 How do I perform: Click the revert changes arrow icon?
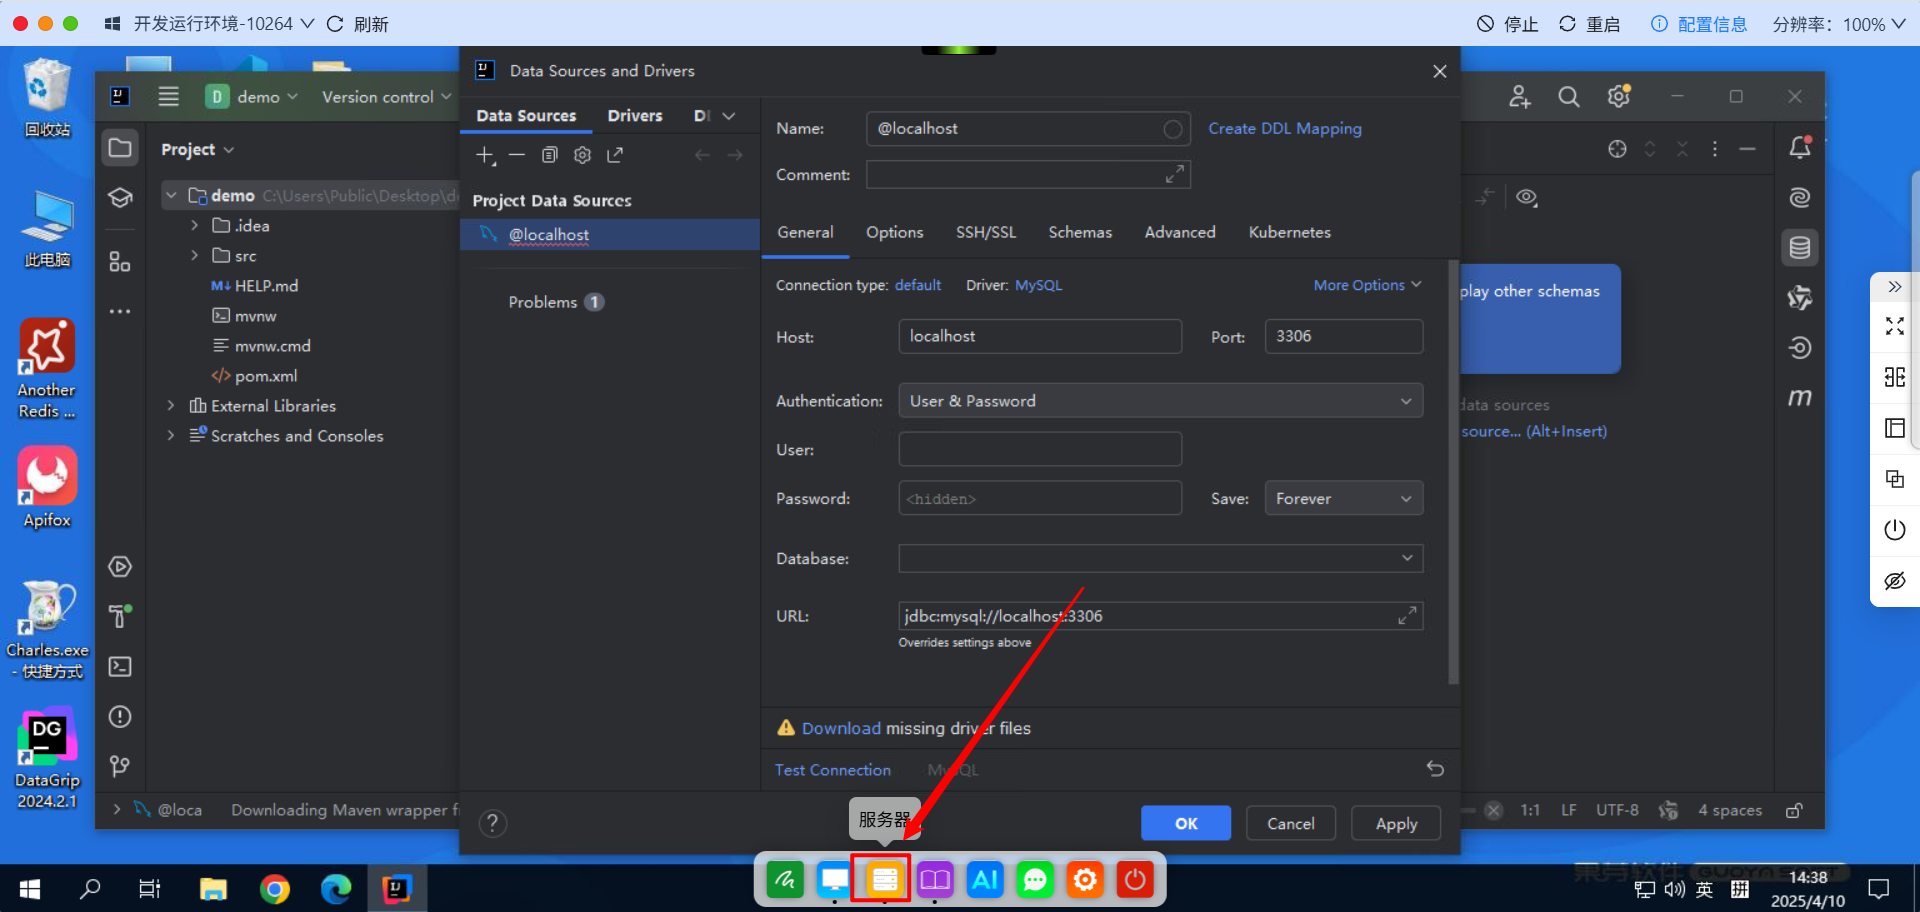(x=1435, y=769)
